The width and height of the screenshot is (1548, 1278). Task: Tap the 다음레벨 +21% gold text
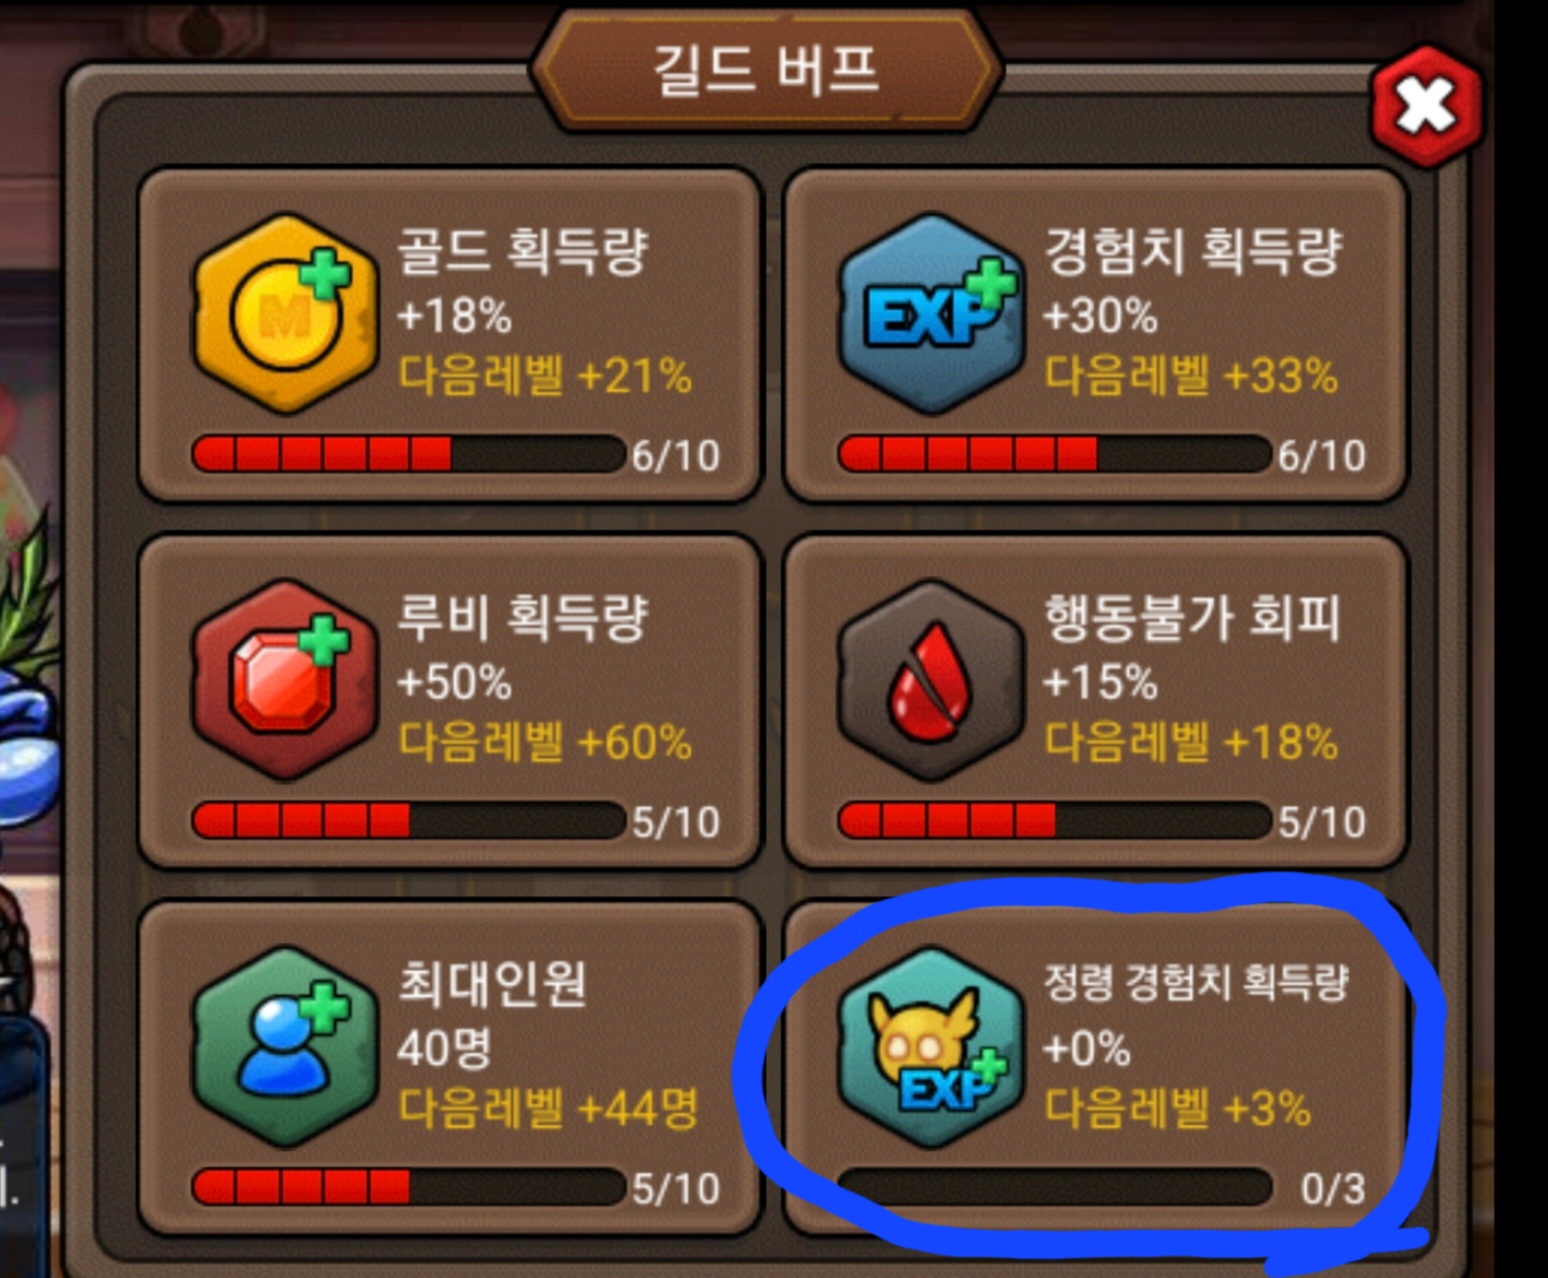[545, 376]
